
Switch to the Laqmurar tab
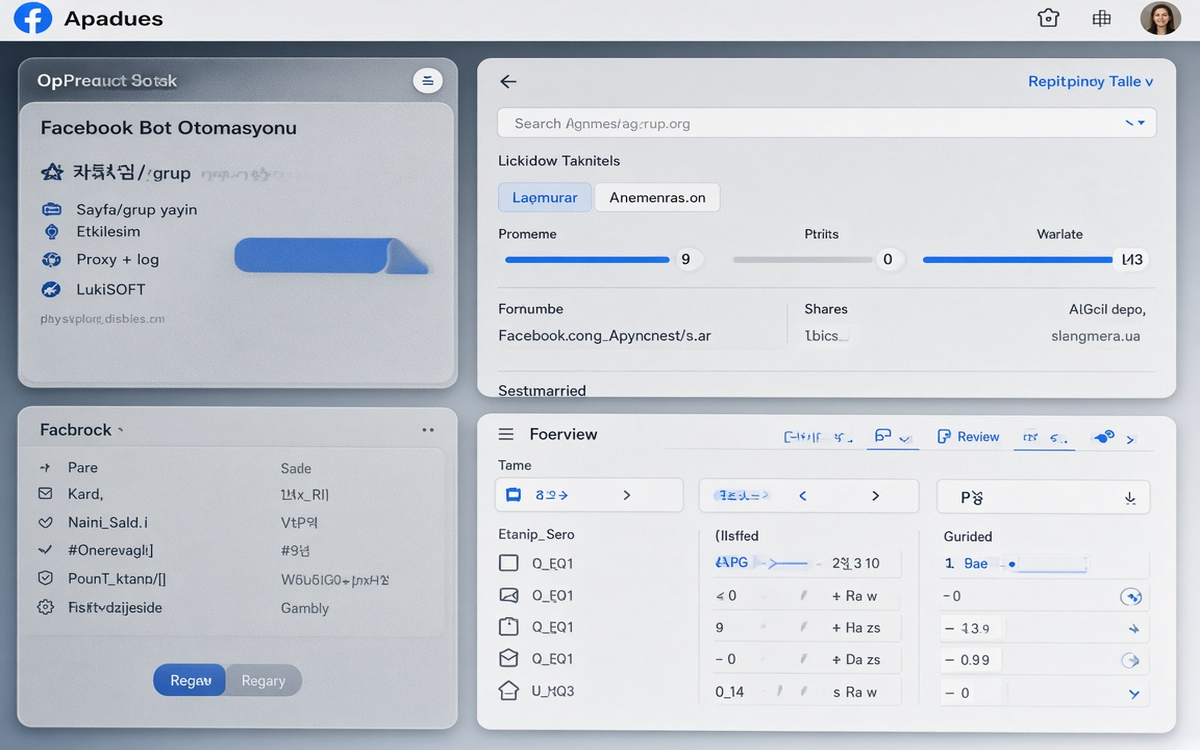[x=545, y=197]
